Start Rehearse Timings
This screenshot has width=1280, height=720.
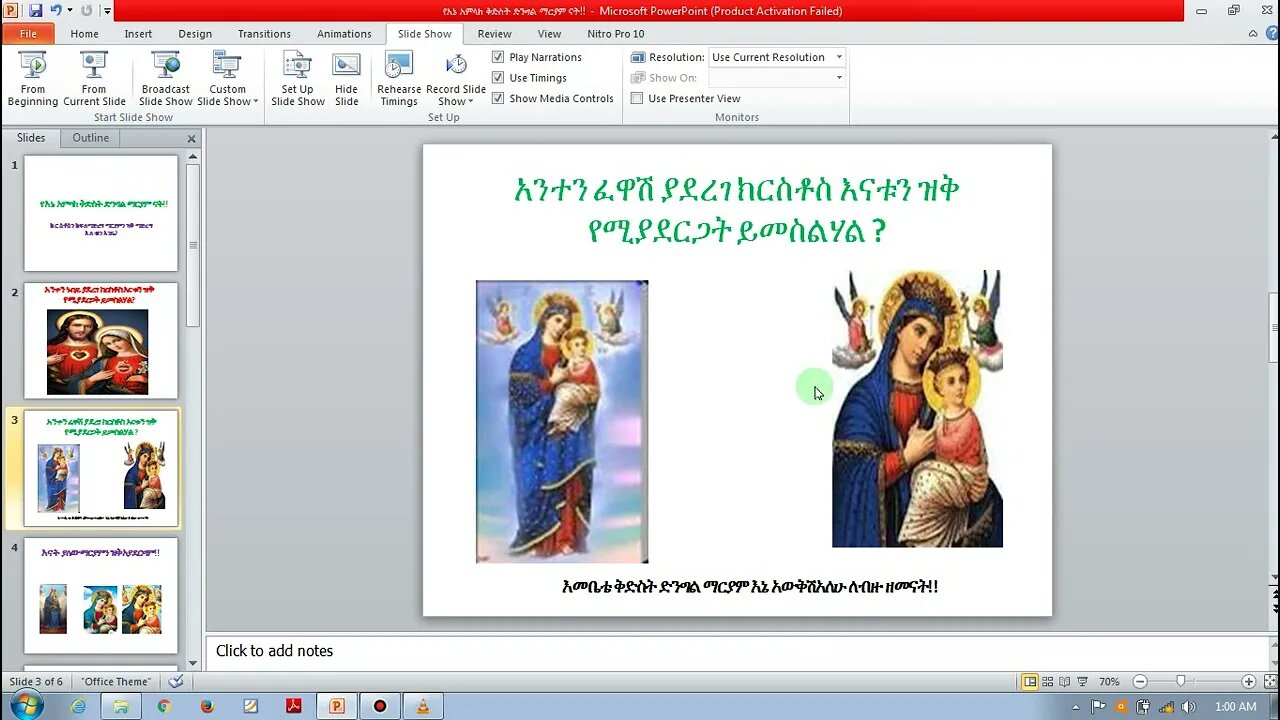[x=398, y=79]
